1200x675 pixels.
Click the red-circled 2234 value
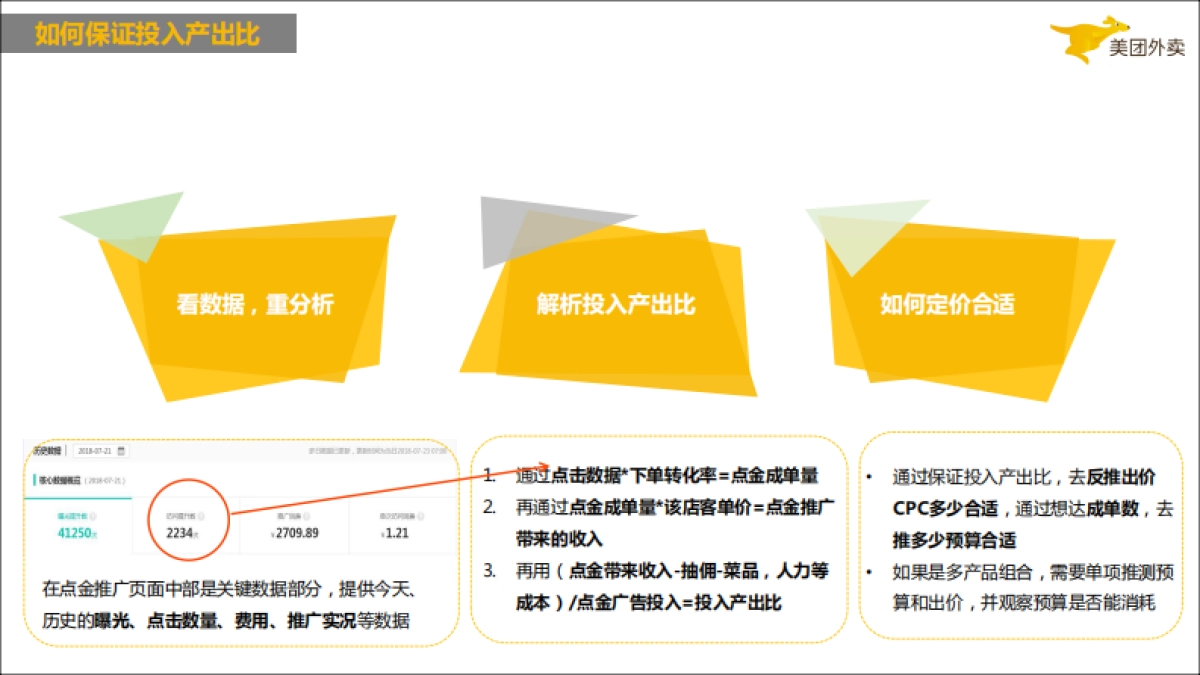(181, 532)
